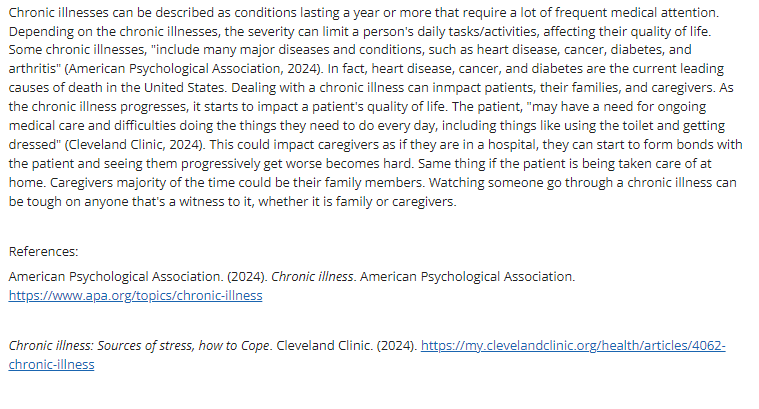Screen dimensions: 759x409
Task: Click the italic "Chronic illness" in the APA reference
Action: (x=312, y=276)
